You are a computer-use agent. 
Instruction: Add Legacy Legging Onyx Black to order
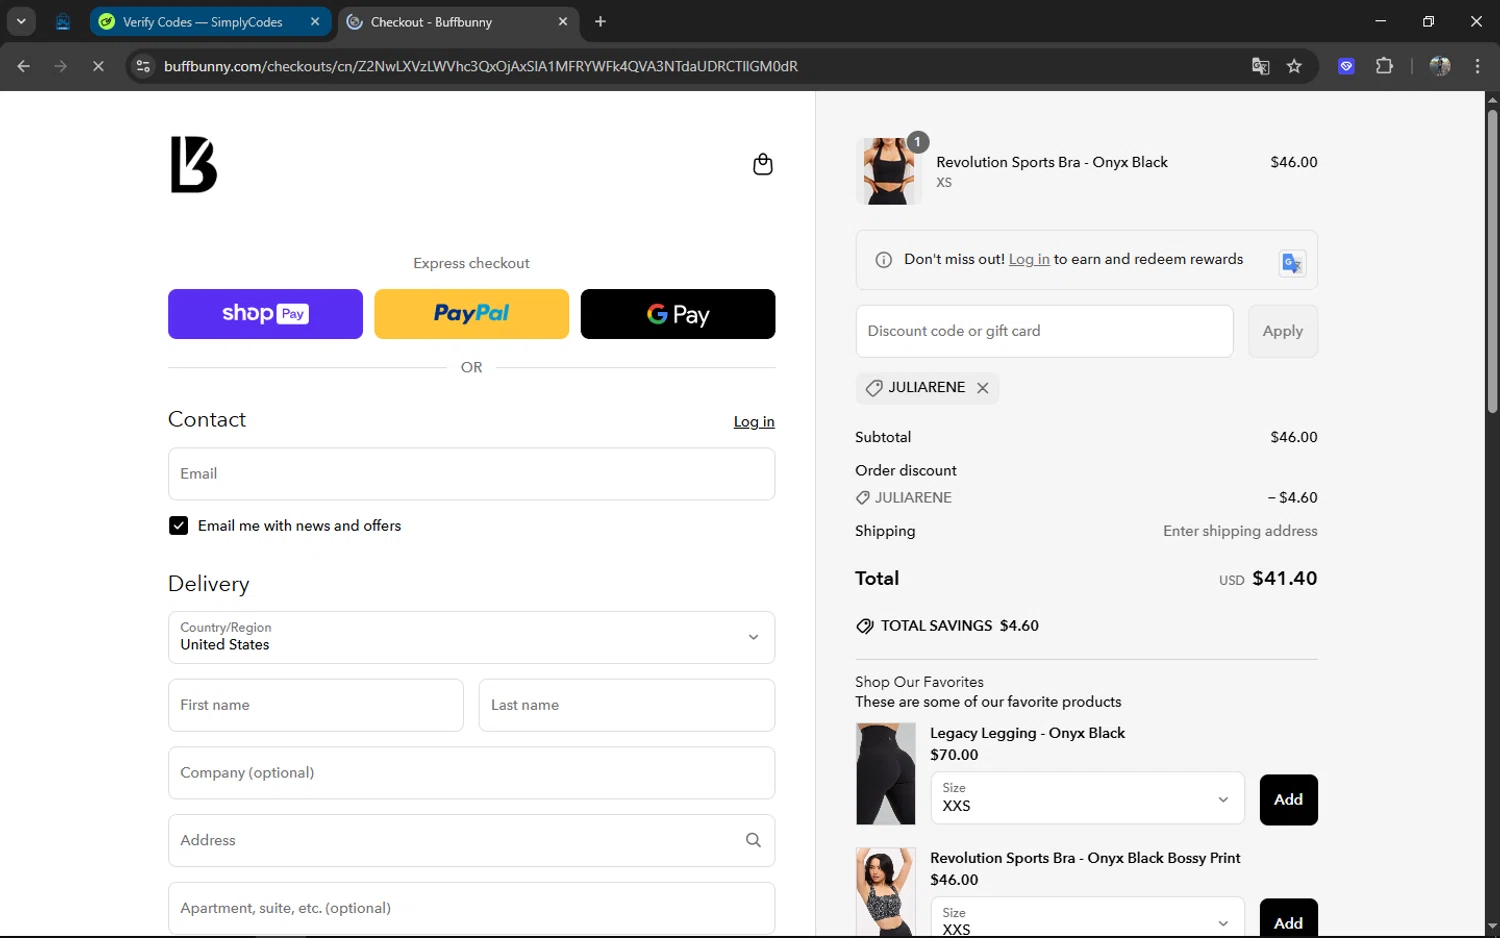[x=1288, y=800]
